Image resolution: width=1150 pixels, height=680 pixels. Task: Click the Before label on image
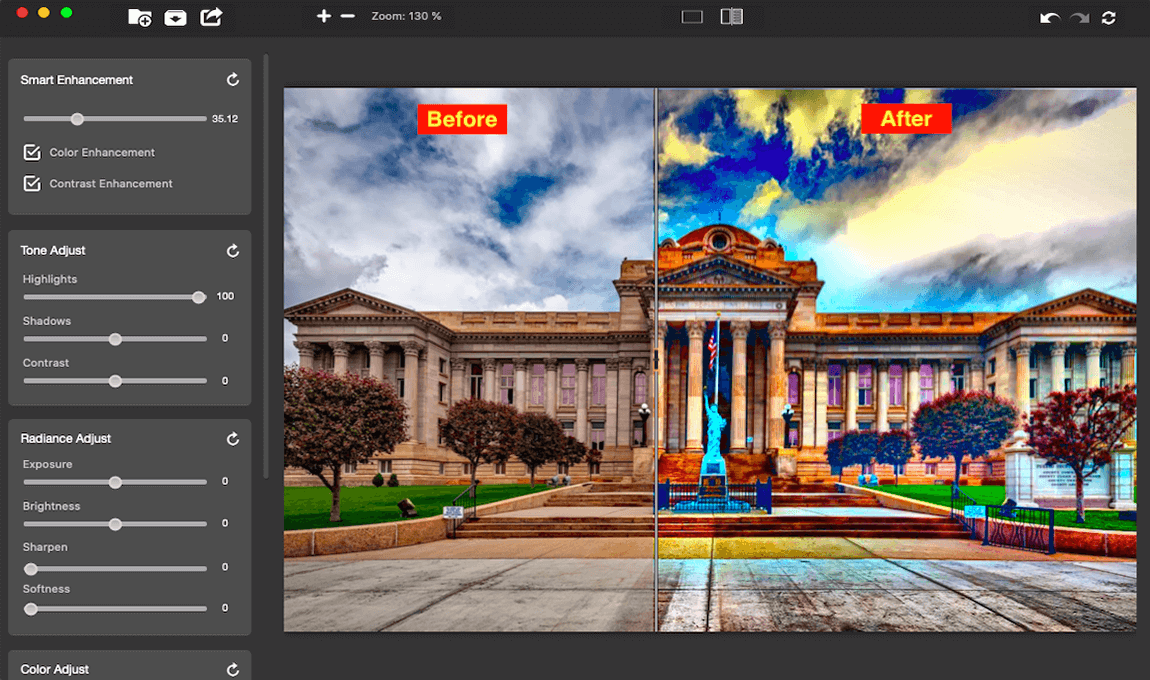coord(462,119)
